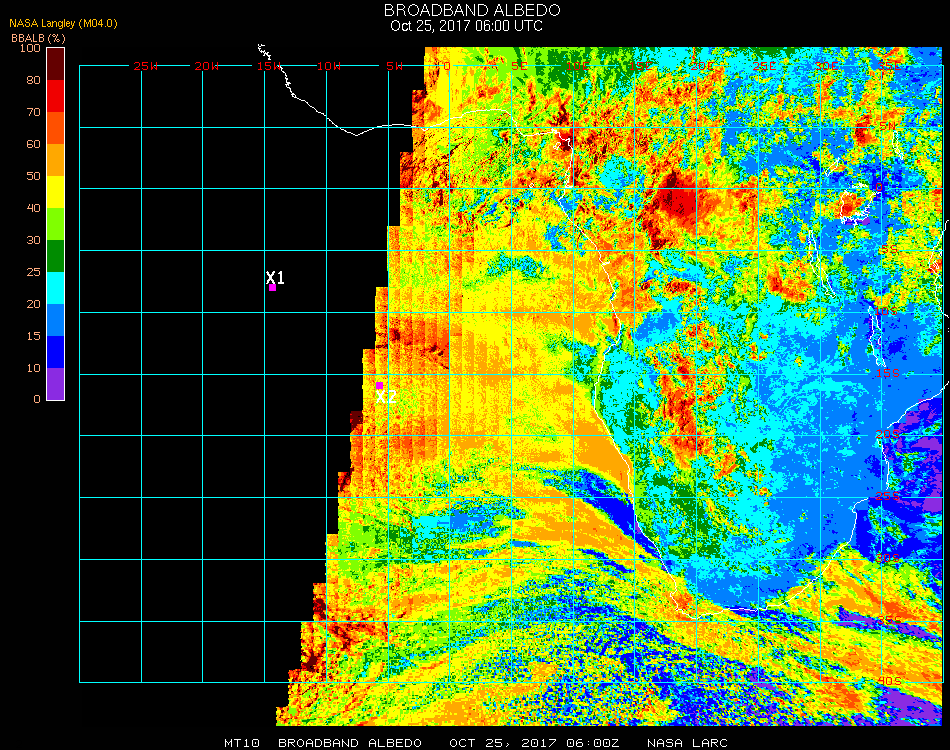
Task: Select the bright red 70-80 legend swatch
Action: 56,96
